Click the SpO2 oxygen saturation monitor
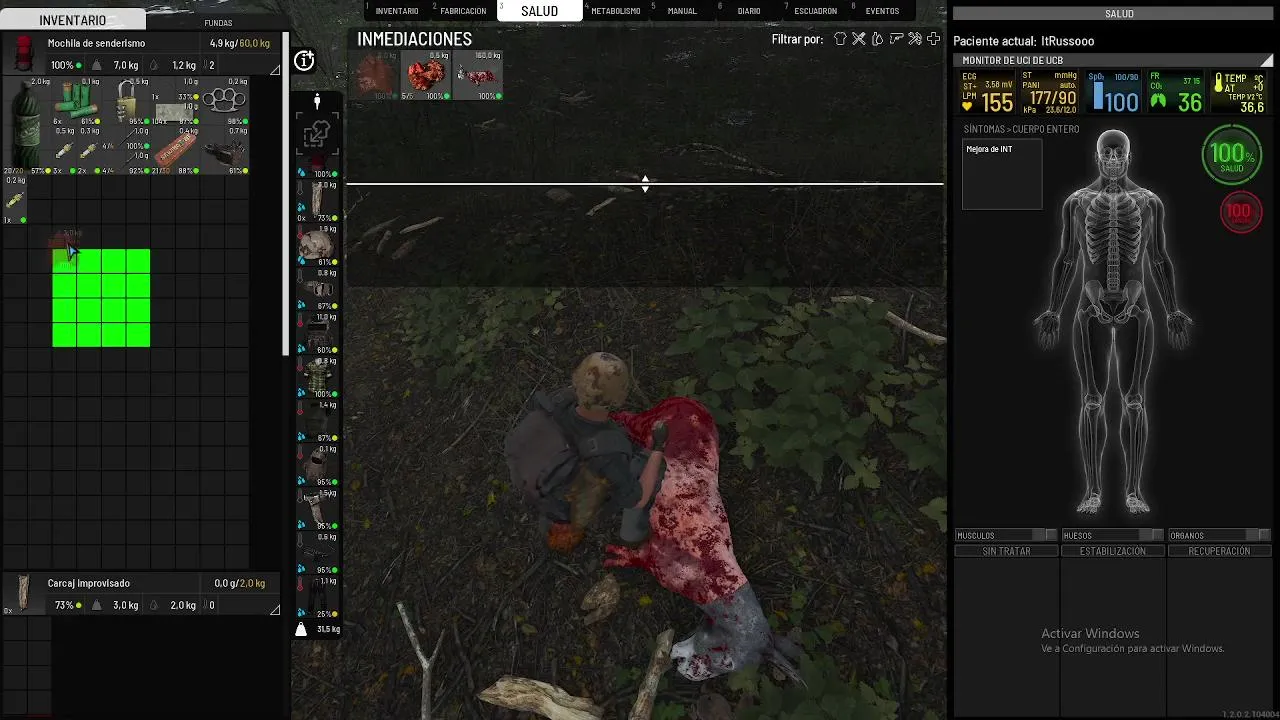The image size is (1280, 720). [x=1113, y=92]
